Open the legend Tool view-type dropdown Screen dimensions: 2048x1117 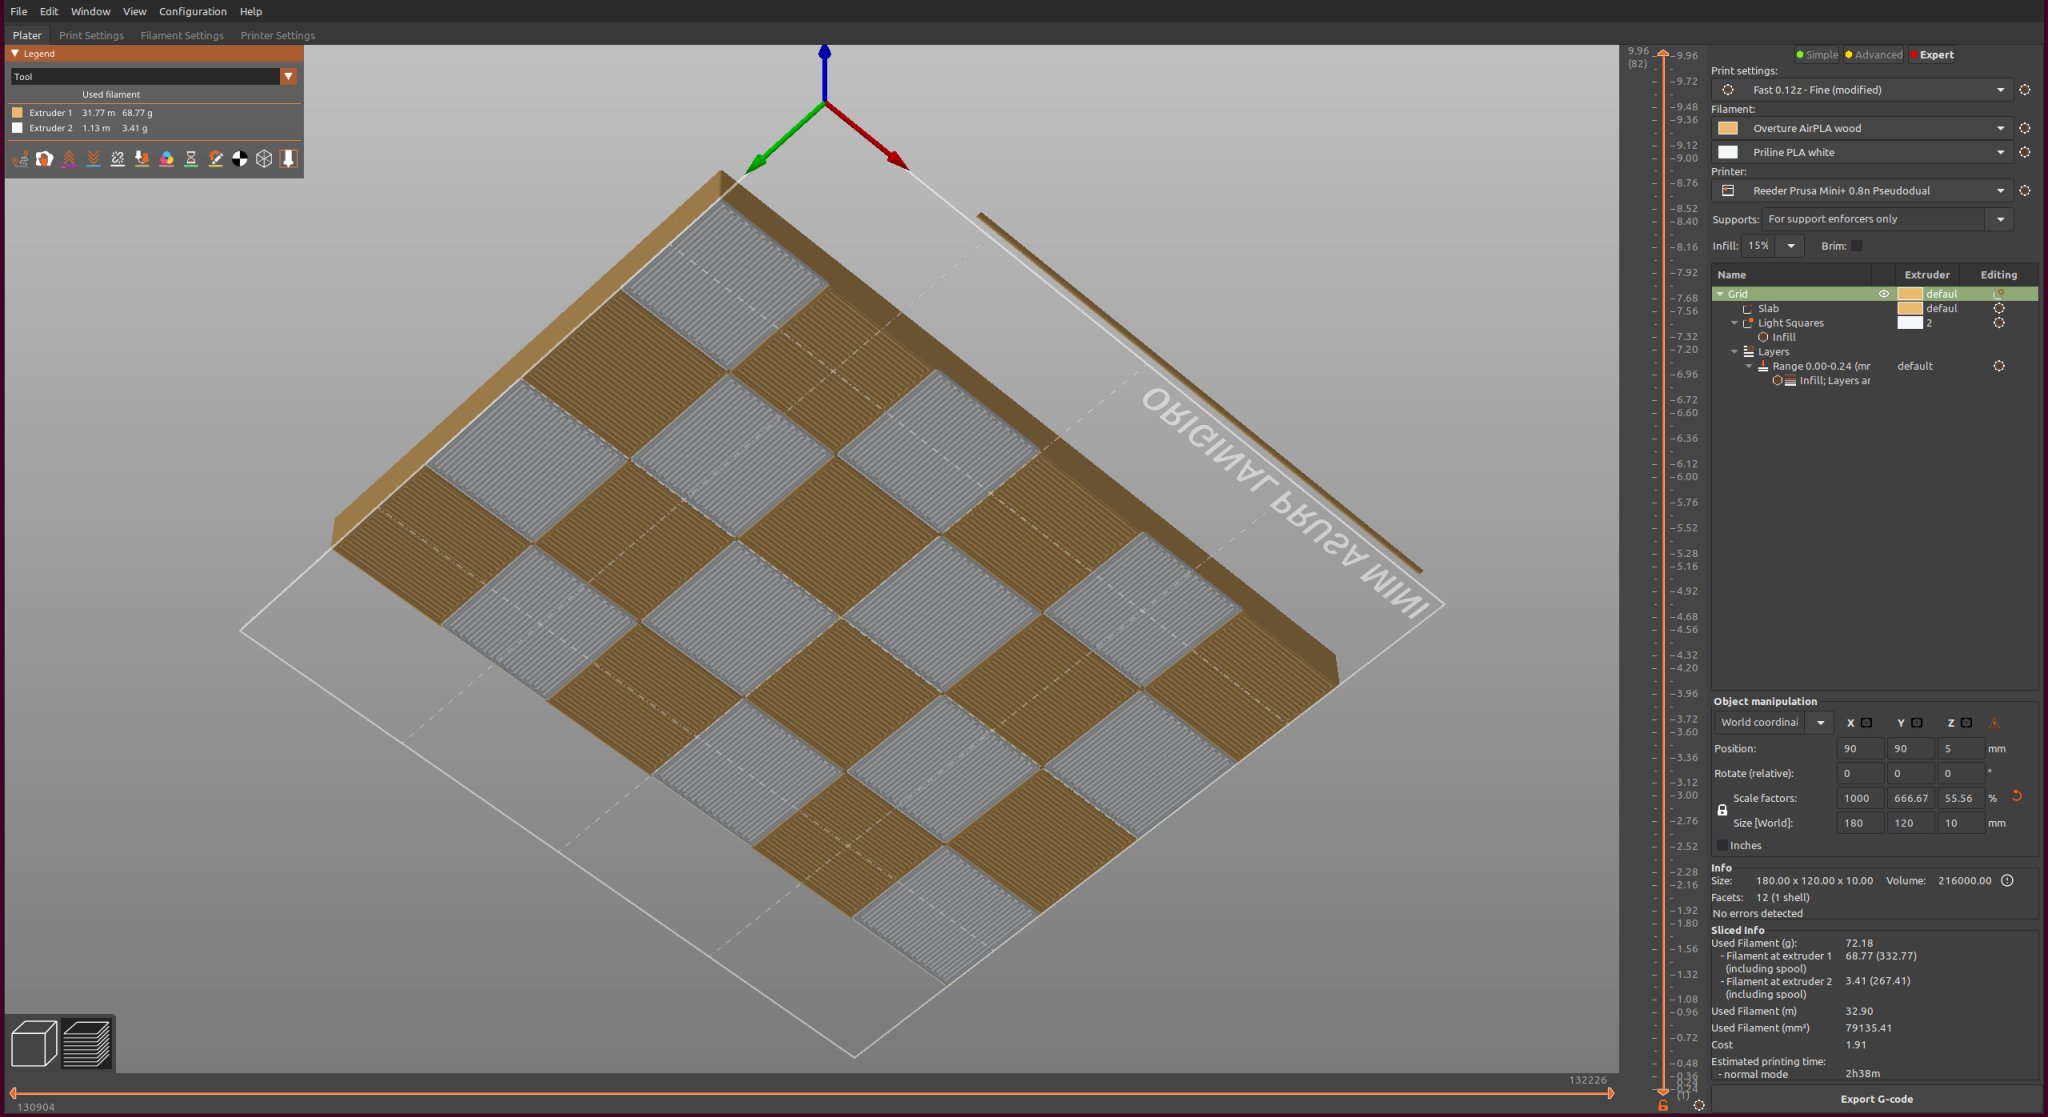point(288,76)
